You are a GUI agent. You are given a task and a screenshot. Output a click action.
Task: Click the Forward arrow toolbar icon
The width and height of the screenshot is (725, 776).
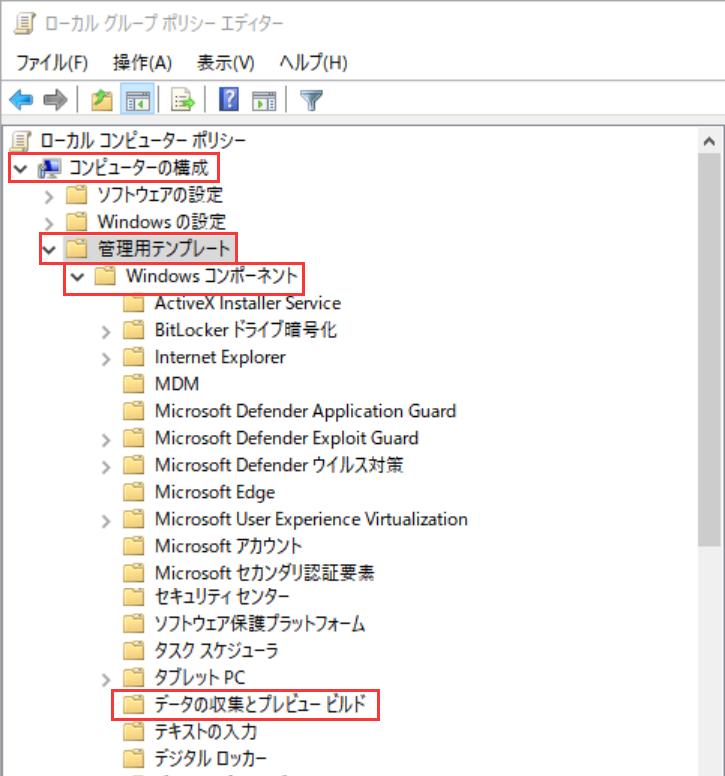coord(55,99)
